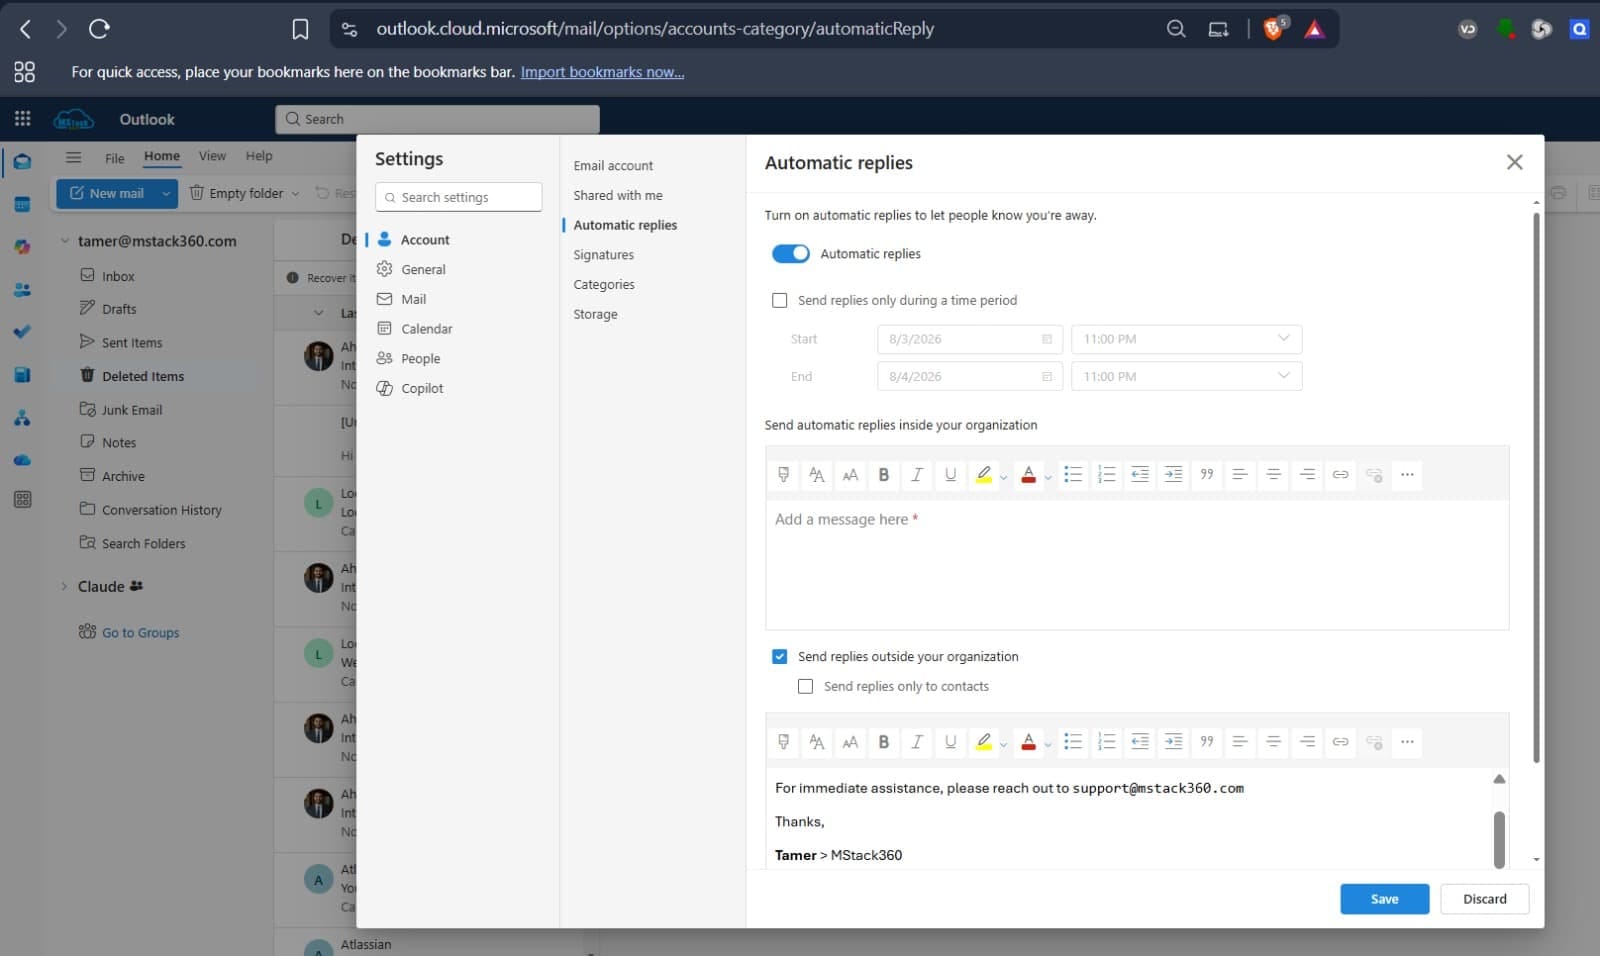Click the bookmark icon beside address bar
The width and height of the screenshot is (1600, 956).
point(300,30)
